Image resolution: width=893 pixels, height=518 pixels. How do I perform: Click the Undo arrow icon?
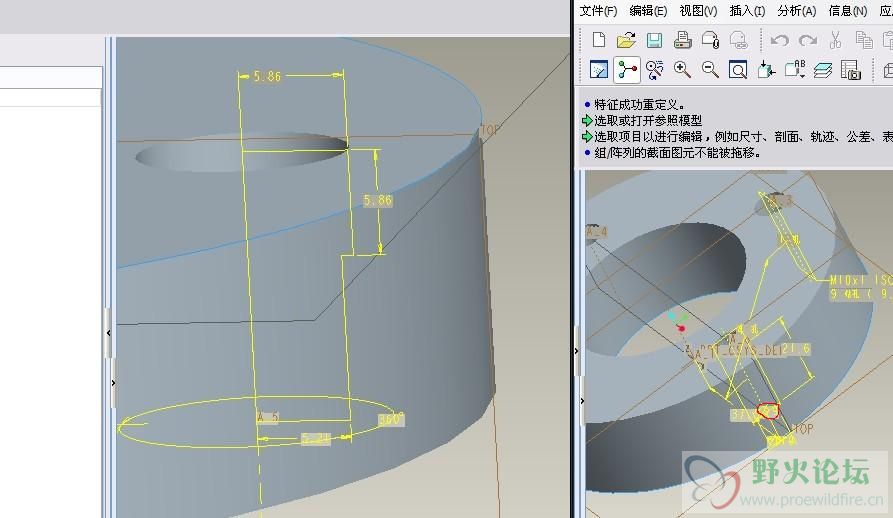click(780, 40)
